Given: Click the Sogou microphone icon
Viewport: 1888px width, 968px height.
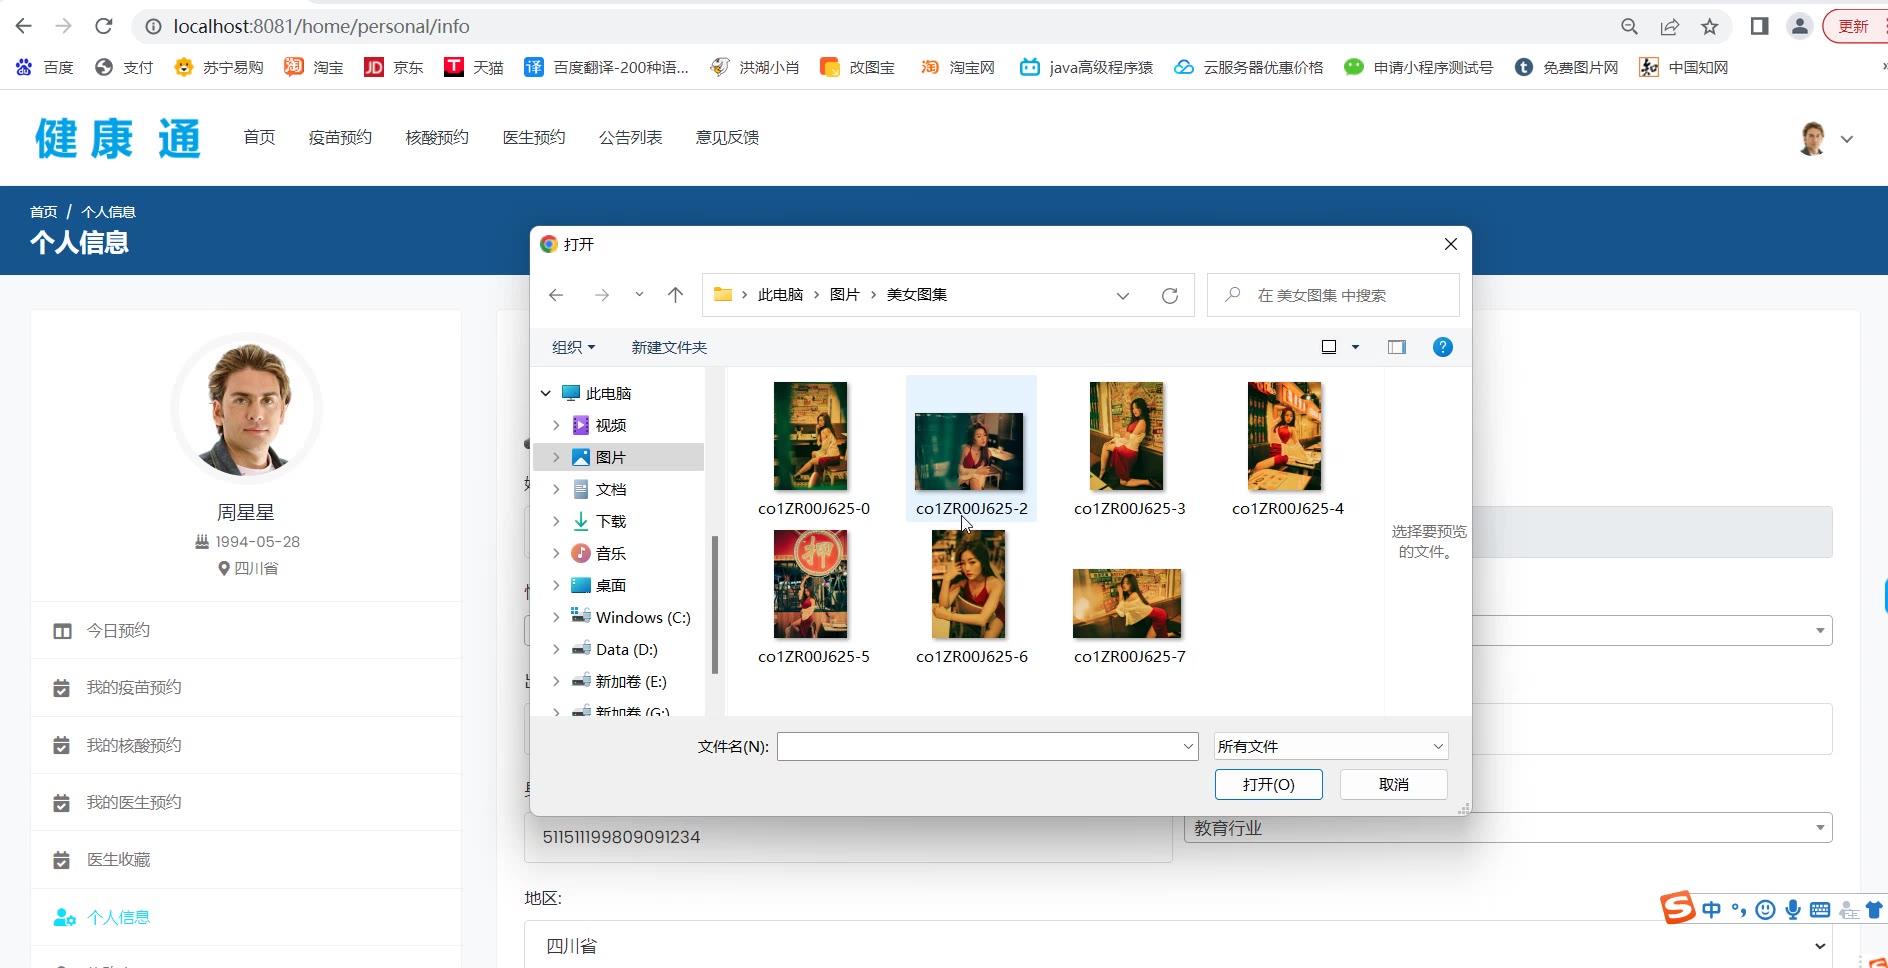Looking at the screenshot, I should [1794, 909].
